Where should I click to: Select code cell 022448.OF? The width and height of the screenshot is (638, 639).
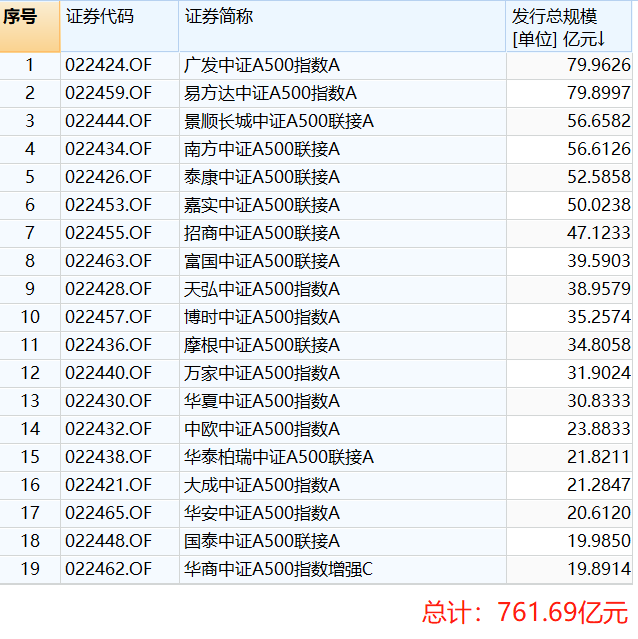click(x=119, y=541)
